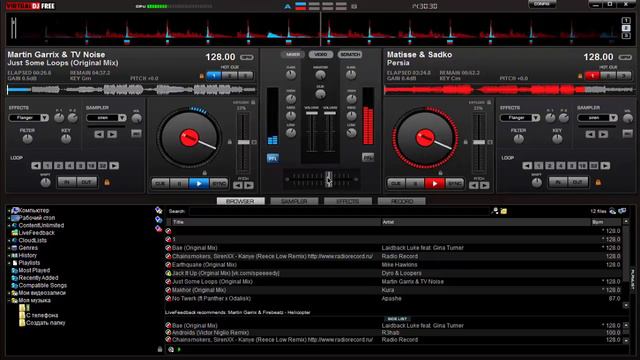Image resolution: width=640 pixels, height=360 pixels.
Task: Toggle keylock next to left pitch fader
Action: pos(229,142)
